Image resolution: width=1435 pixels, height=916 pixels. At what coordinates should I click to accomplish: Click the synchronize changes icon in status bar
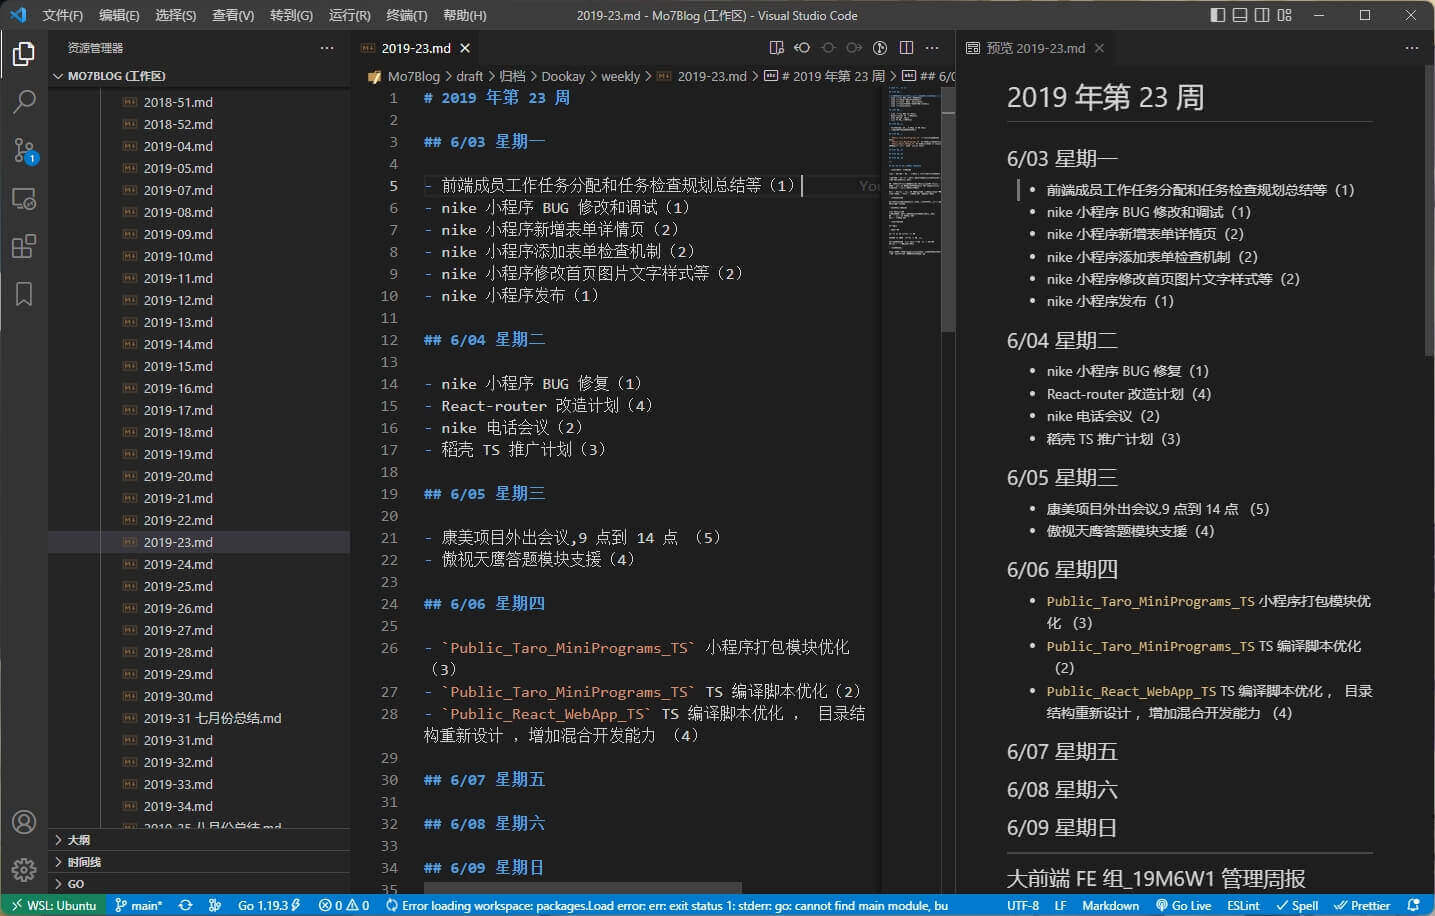(185, 905)
